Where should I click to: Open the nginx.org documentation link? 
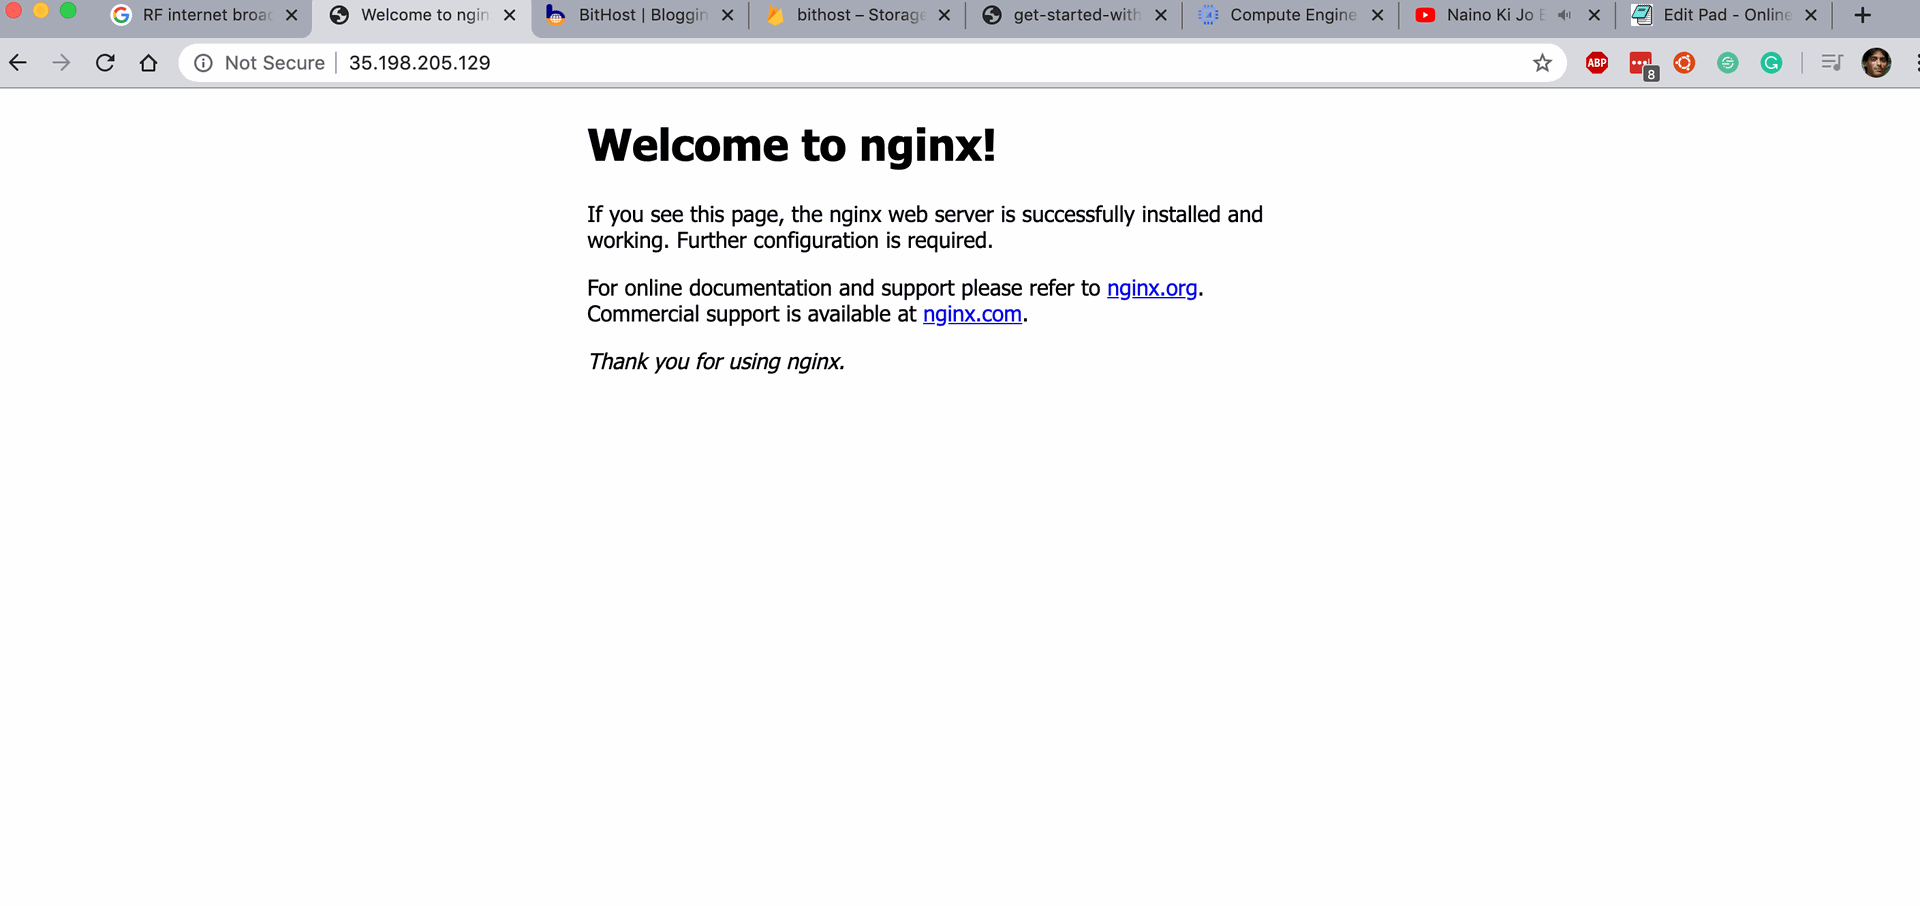click(x=1152, y=288)
